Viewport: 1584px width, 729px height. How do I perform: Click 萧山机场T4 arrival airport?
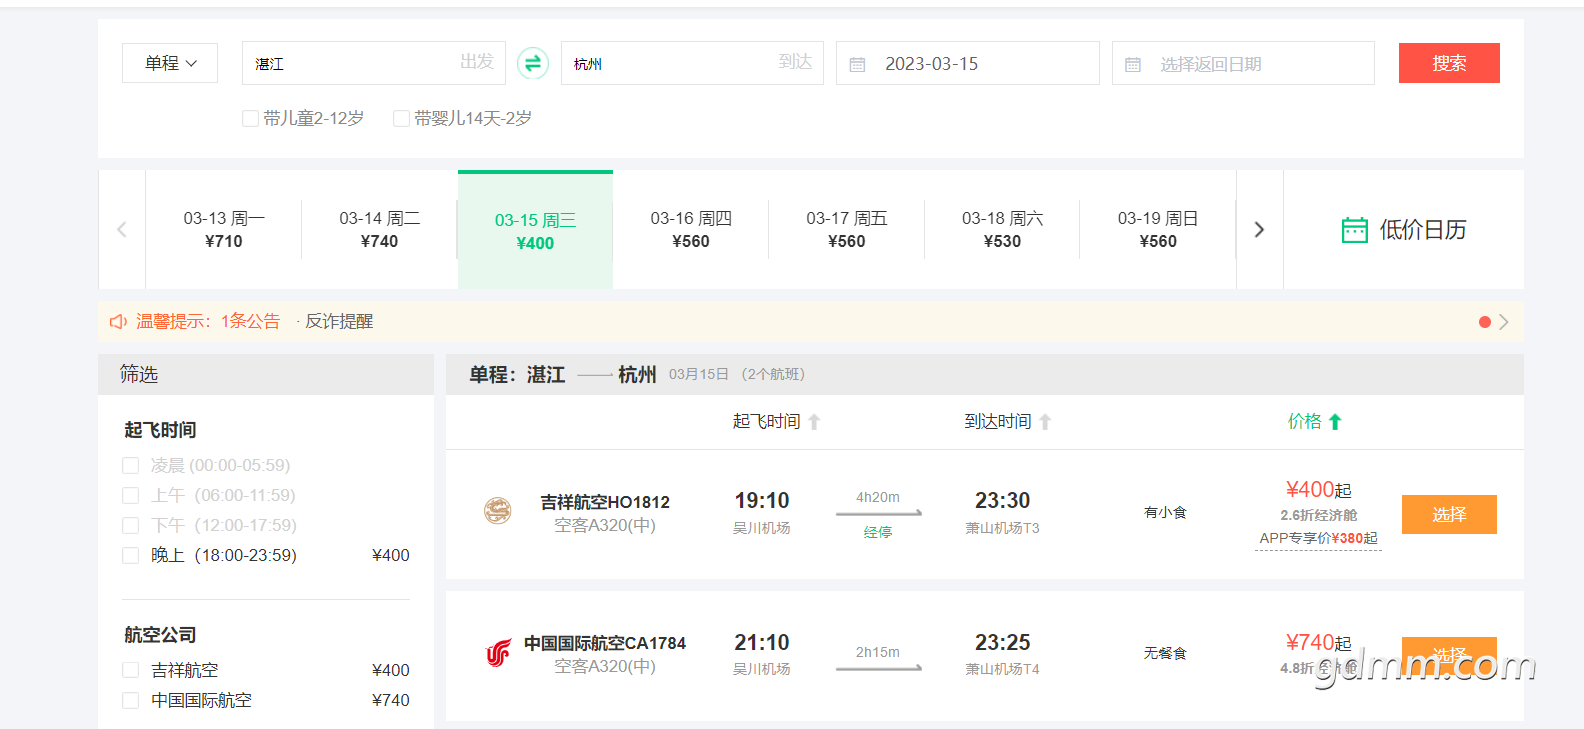tap(1002, 669)
